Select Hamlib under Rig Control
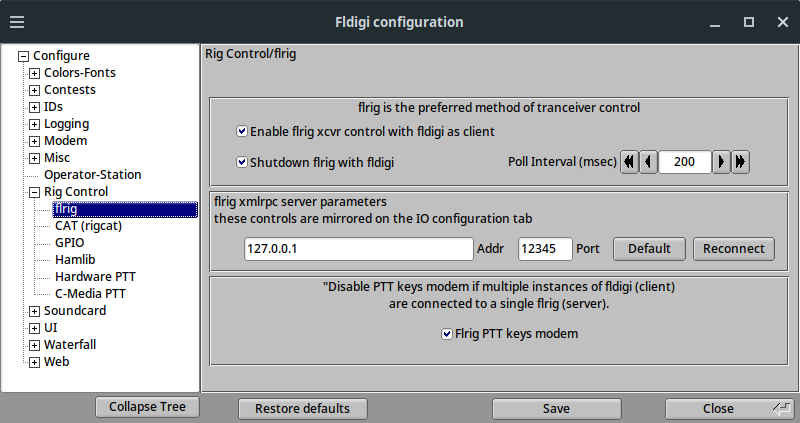 tap(75, 260)
